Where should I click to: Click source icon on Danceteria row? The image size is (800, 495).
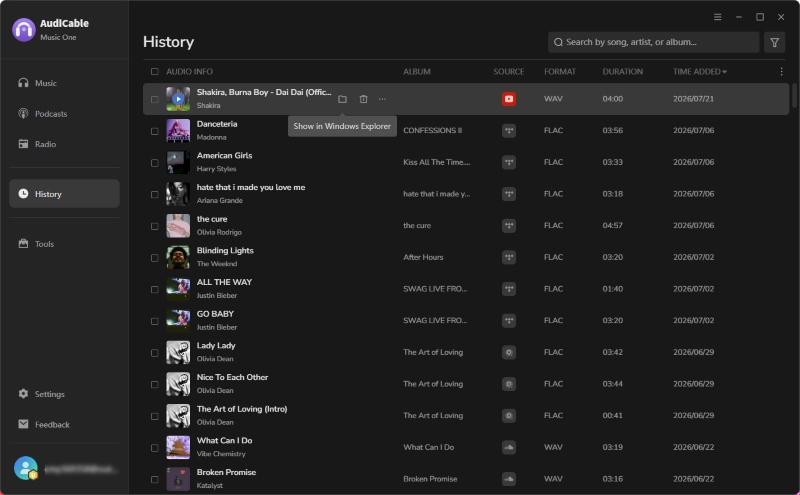coord(509,131)
